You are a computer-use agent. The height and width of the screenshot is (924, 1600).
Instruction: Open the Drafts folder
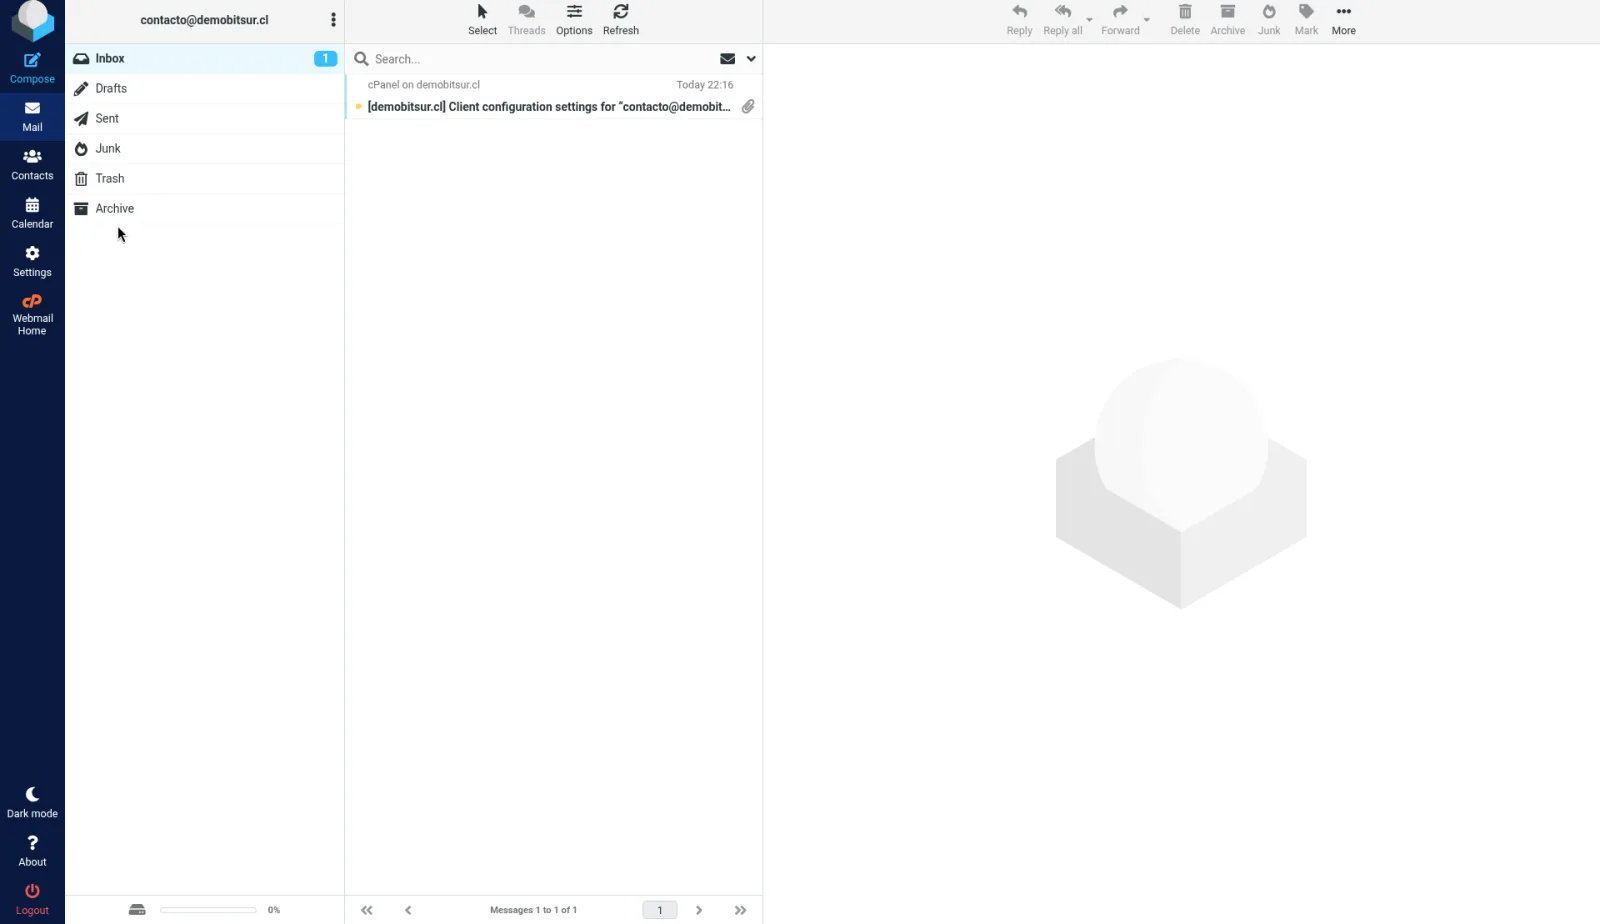click(205, 88)
